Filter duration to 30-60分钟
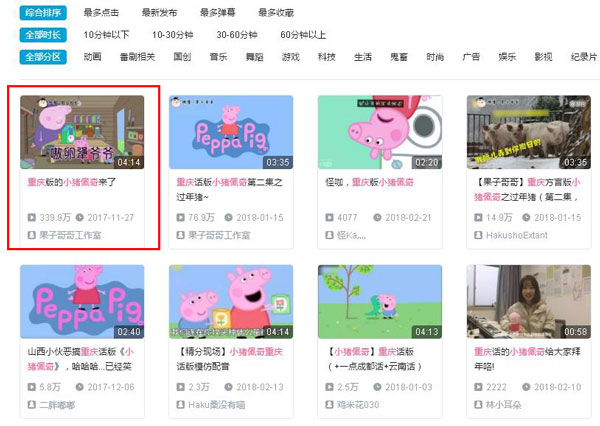600x426 pixels. [238, 35]
